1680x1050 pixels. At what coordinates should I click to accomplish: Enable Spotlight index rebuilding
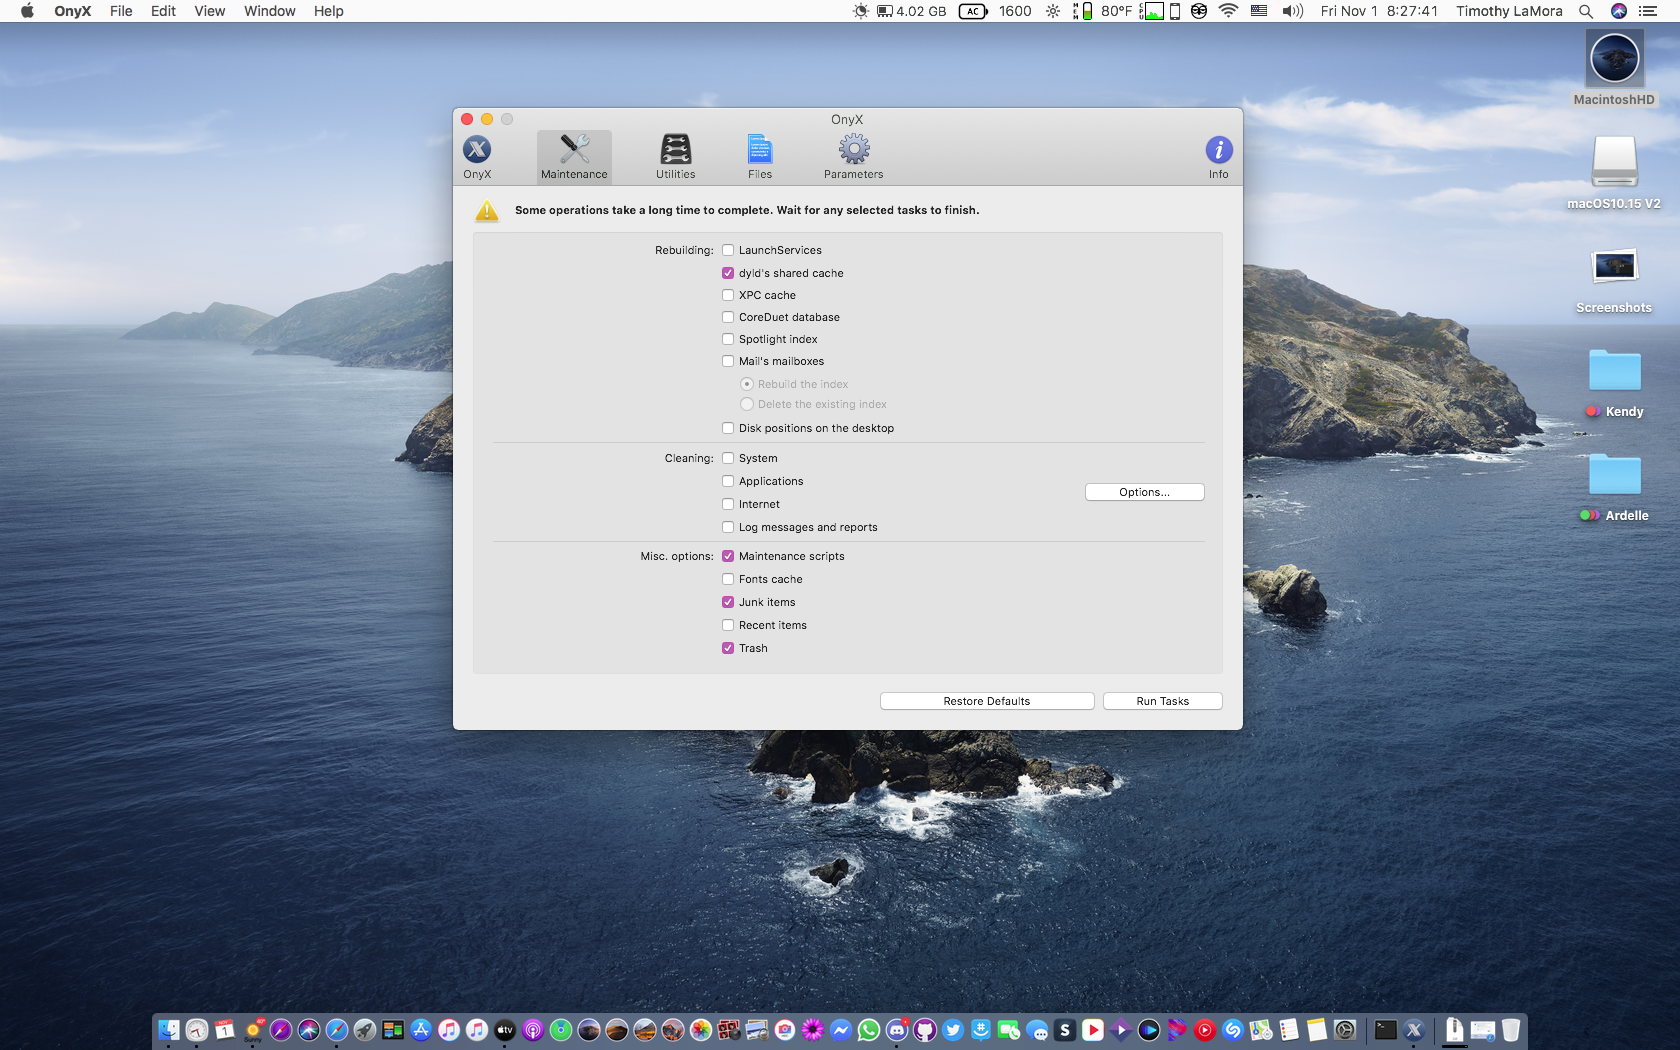click(728, 339)
